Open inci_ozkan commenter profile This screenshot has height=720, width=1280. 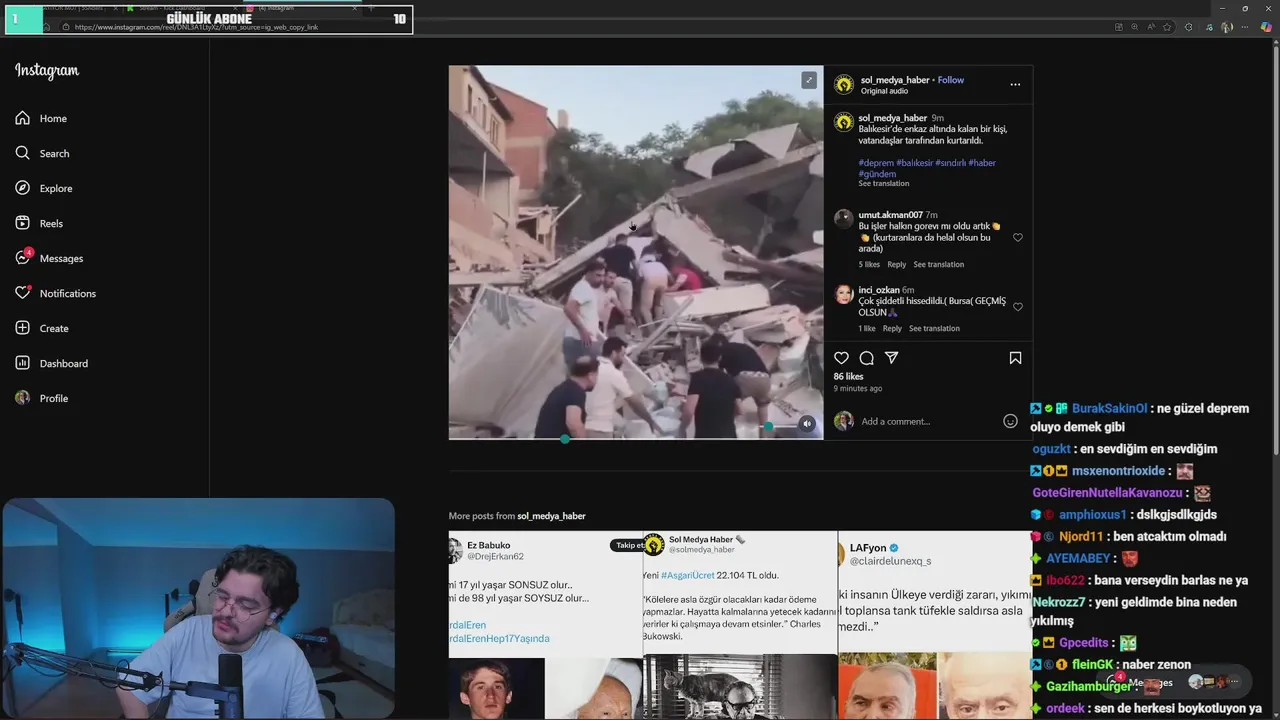tap(879, 290)
